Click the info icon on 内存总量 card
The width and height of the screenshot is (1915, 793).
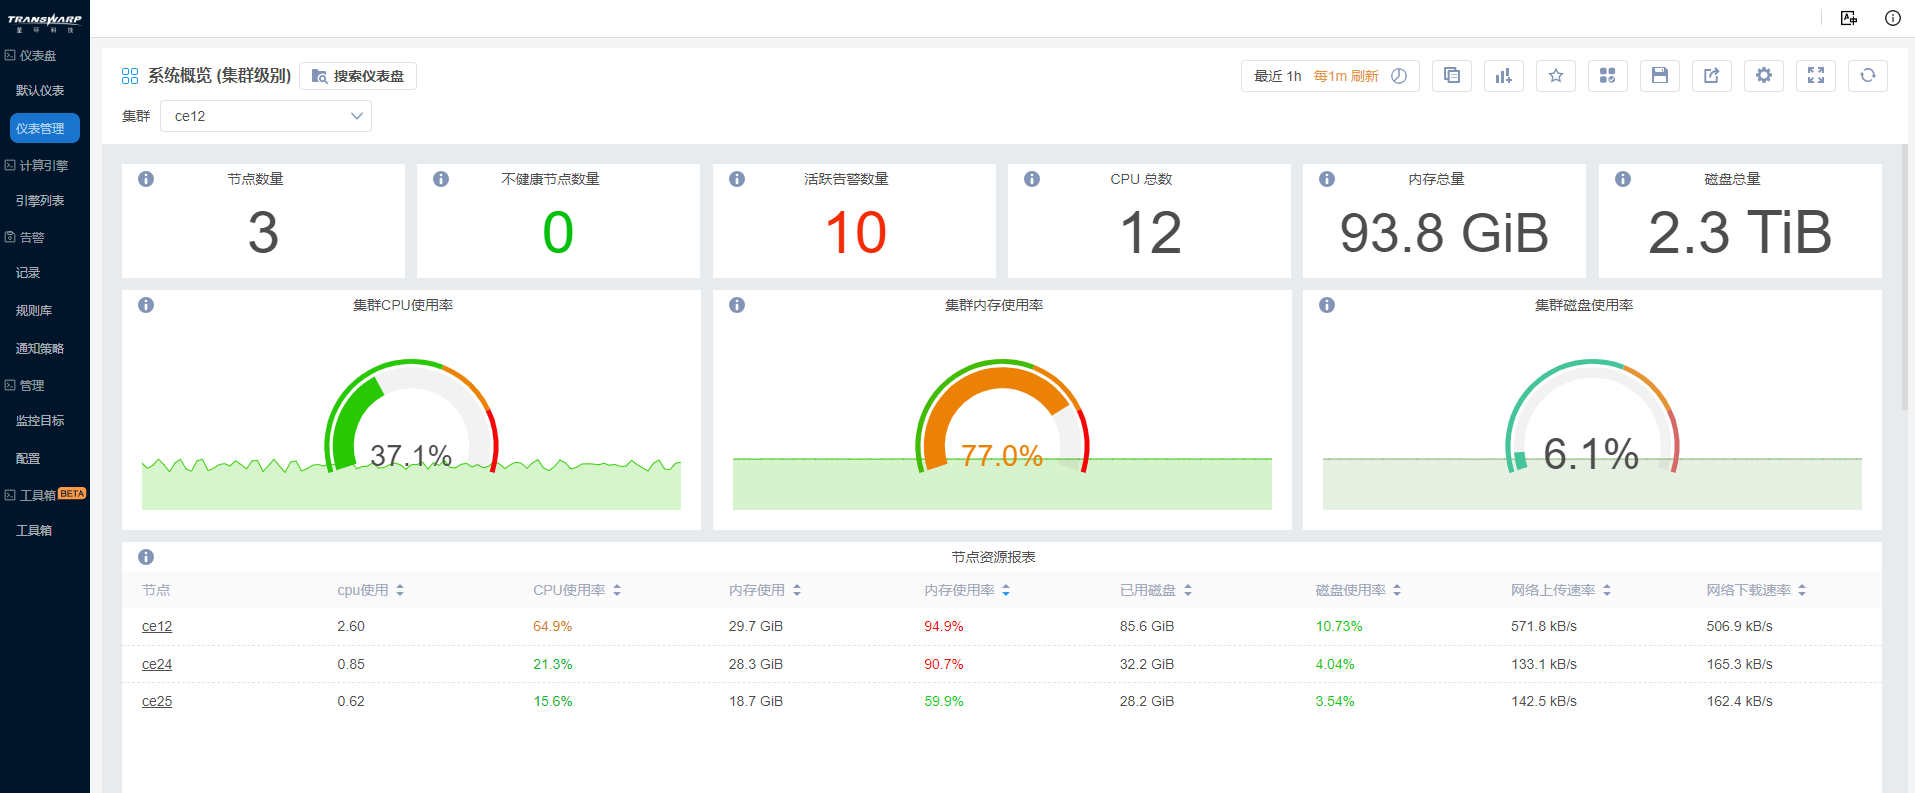click(x=1327, y=179)
